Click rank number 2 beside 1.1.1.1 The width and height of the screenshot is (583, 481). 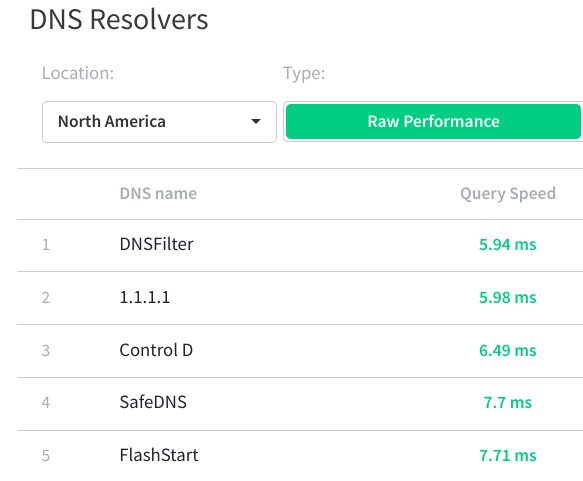(46, 298)
